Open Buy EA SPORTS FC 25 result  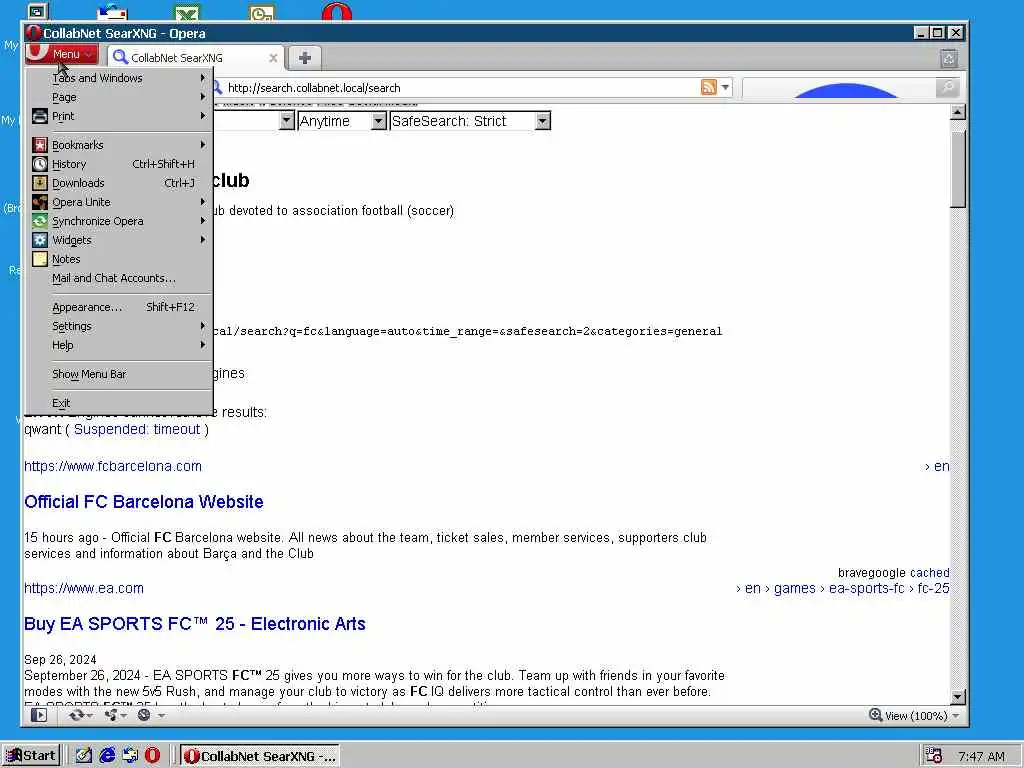click(195, 624)
